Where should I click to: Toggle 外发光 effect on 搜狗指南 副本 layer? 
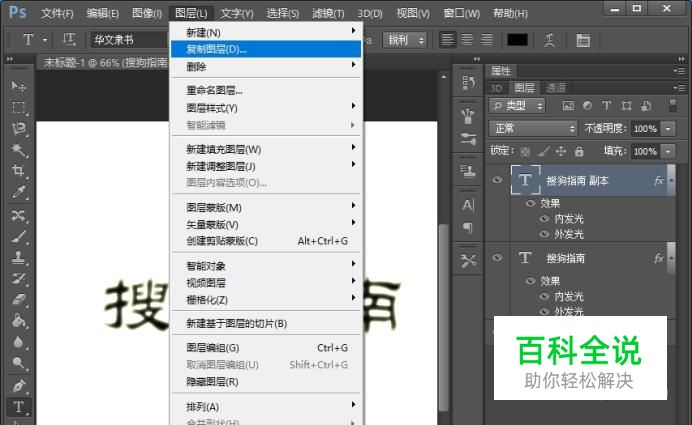click(545, 234)
